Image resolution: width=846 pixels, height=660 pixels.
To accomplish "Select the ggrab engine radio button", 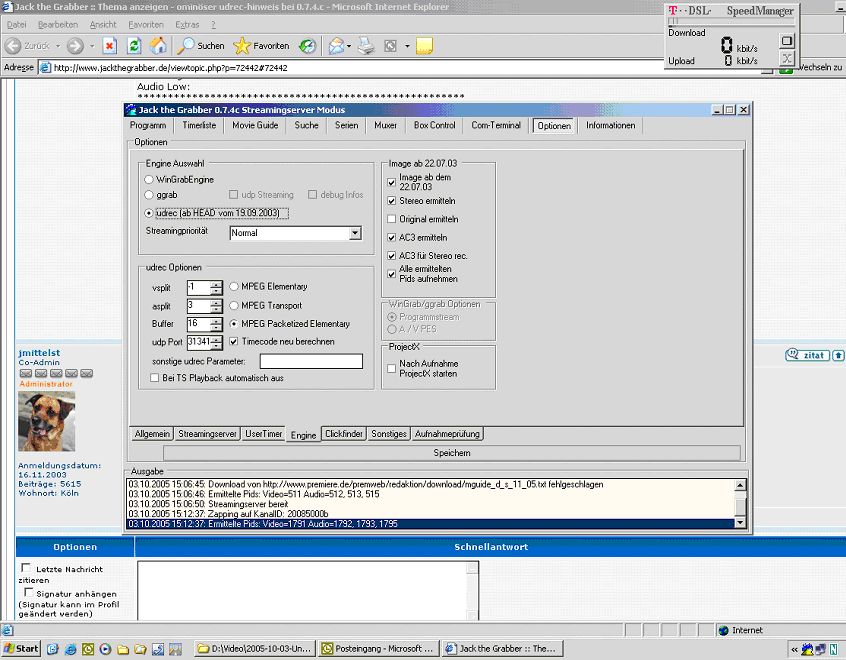I will (149, 195).
